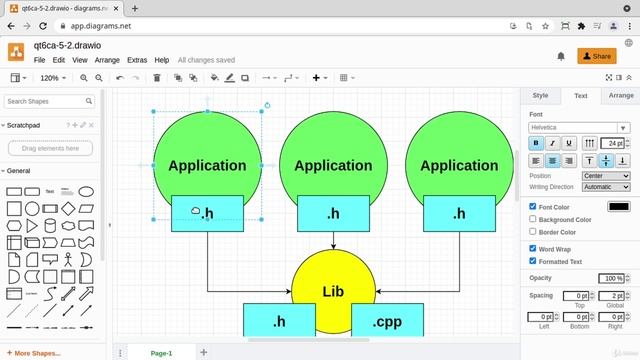
Task: Select the Cloud shape in General
Action: 68,225
